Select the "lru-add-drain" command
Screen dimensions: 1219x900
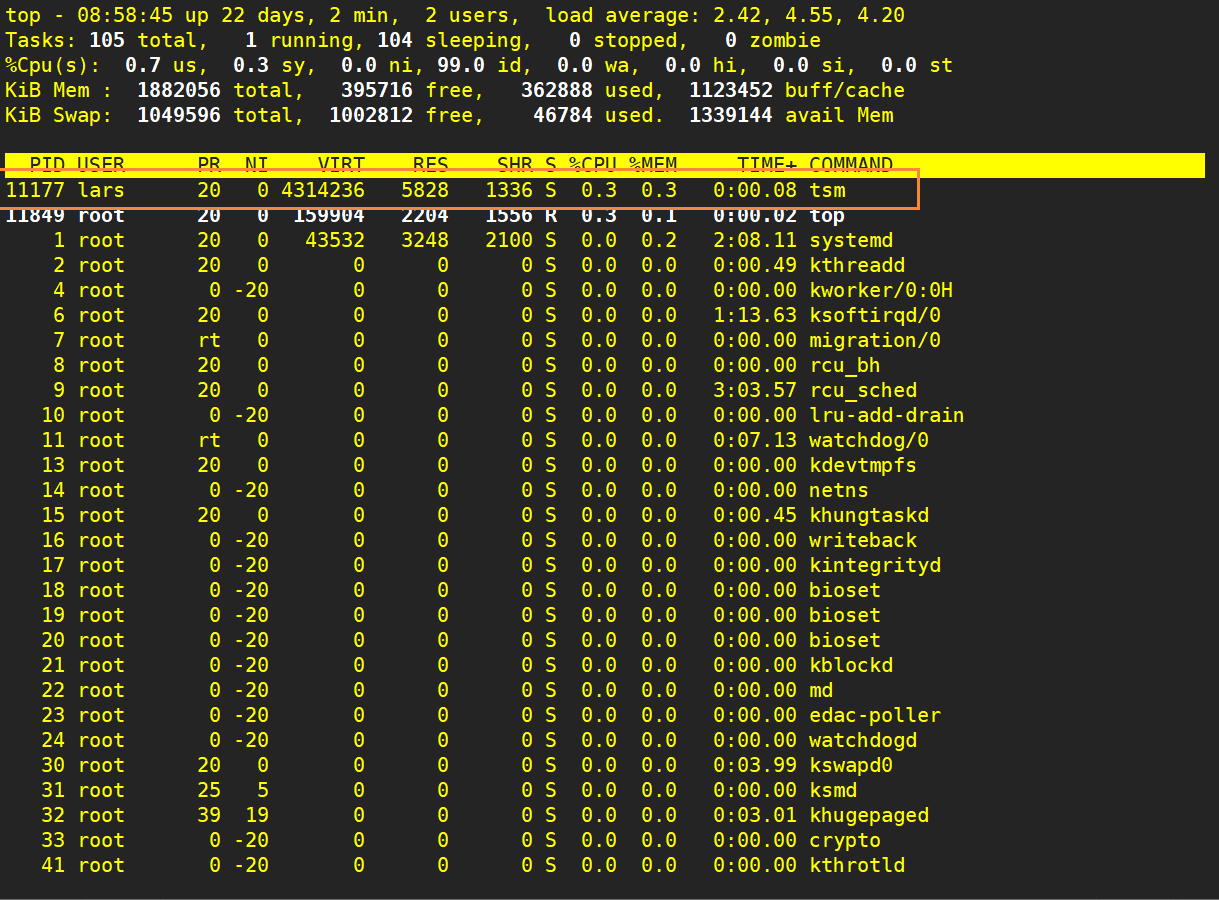(x=887, y=415)
